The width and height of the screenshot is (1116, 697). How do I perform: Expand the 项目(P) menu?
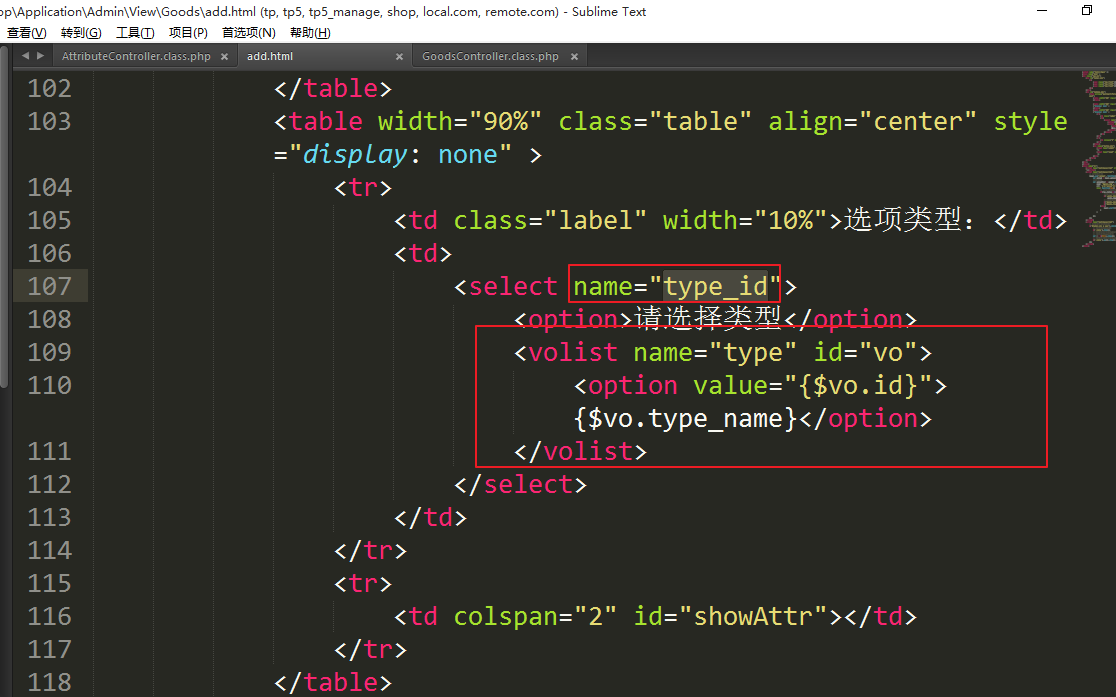coord(188,33)
